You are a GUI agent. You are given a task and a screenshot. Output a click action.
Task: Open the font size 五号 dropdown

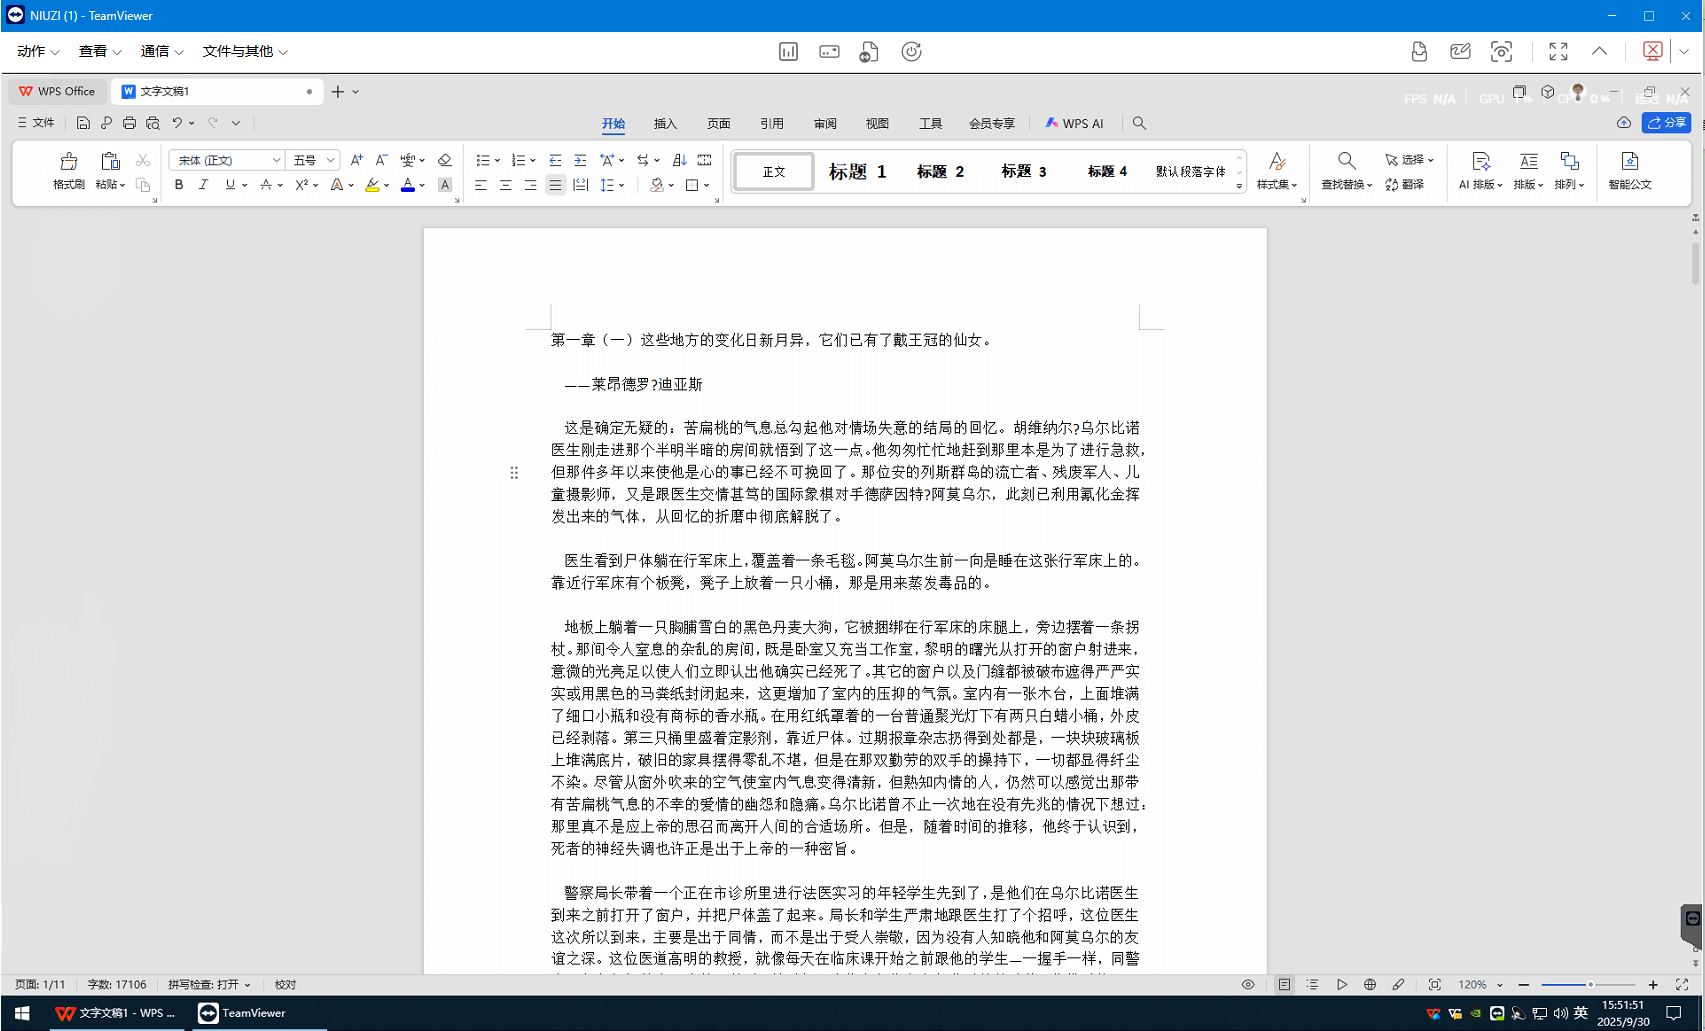click(330, 160)
